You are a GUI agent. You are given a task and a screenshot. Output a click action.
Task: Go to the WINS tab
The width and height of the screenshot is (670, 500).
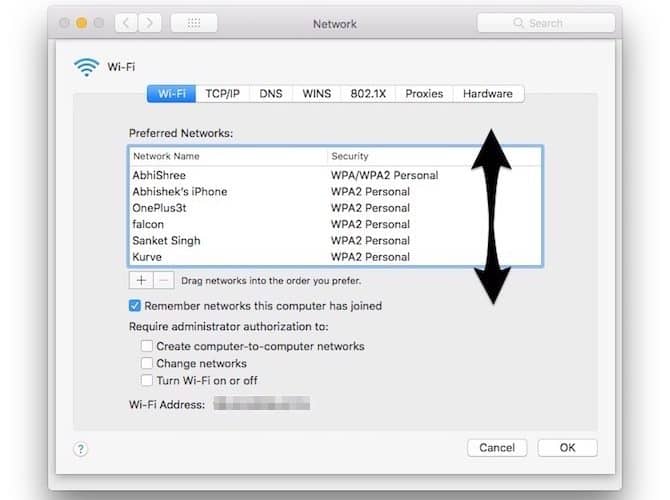click(x=317, y=94)
